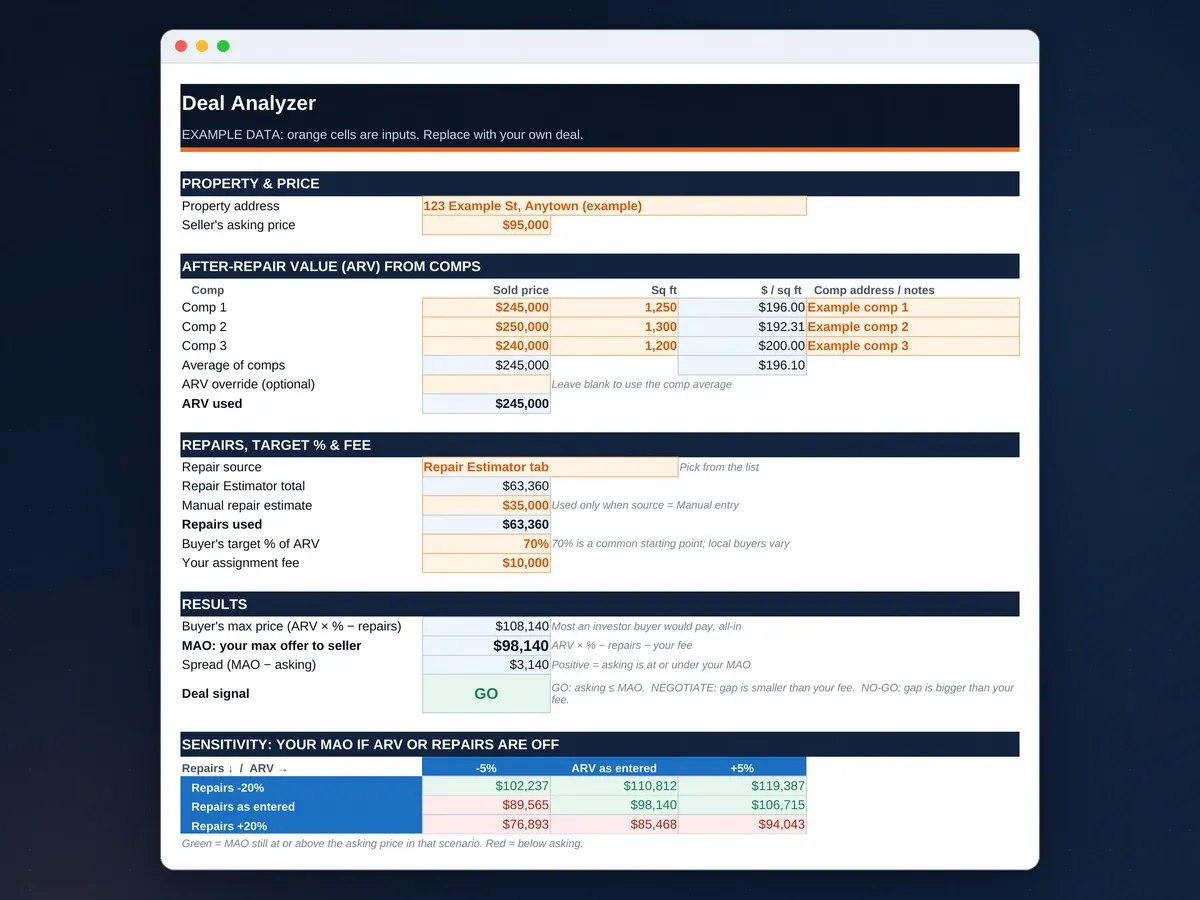The width and height of the screenshot is (1200, 900).
Task: Open the Repair source dropdown list
Action: coord(550,467)
